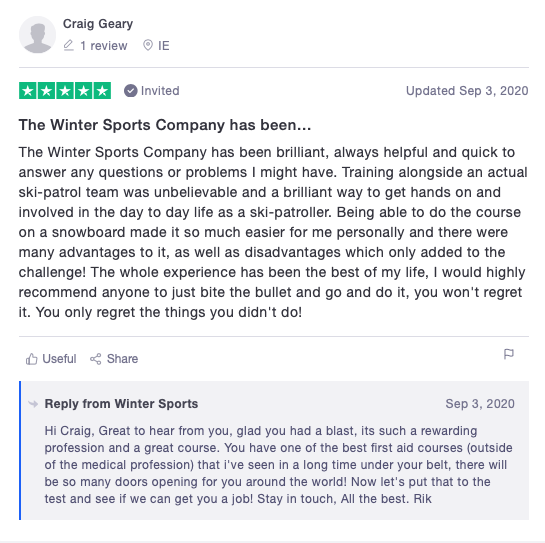
Task: Mark the review as Useful
Action: point(51,359)
